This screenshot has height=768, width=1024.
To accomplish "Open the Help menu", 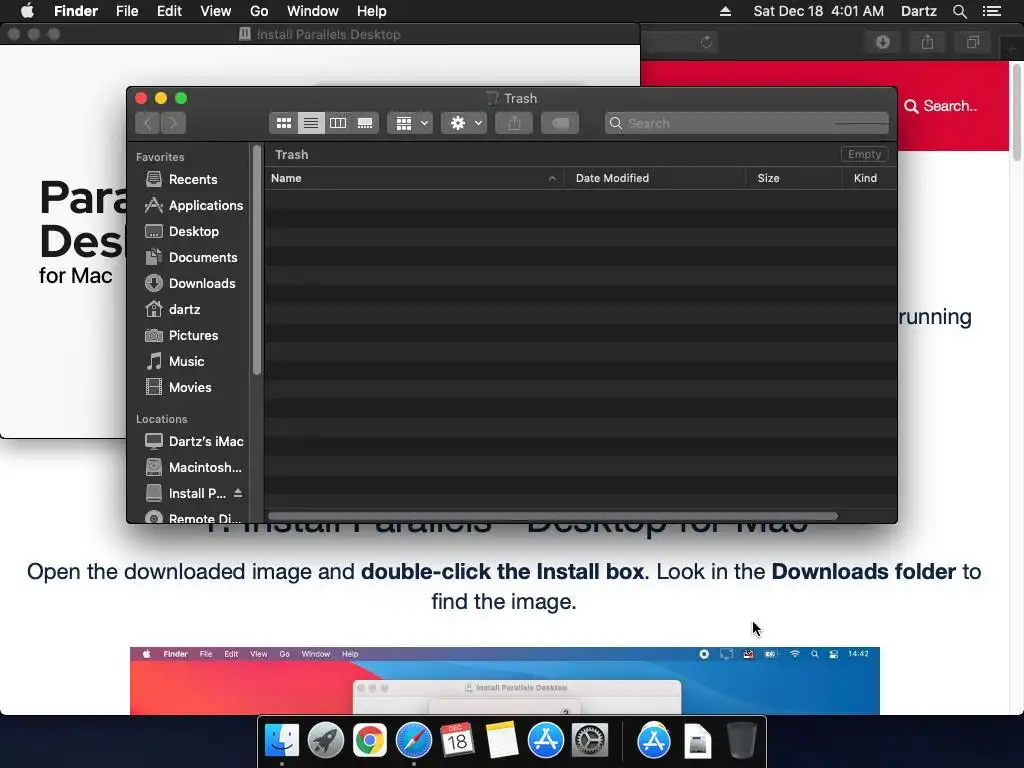I will pyautogui.click(x=372, y=11).
